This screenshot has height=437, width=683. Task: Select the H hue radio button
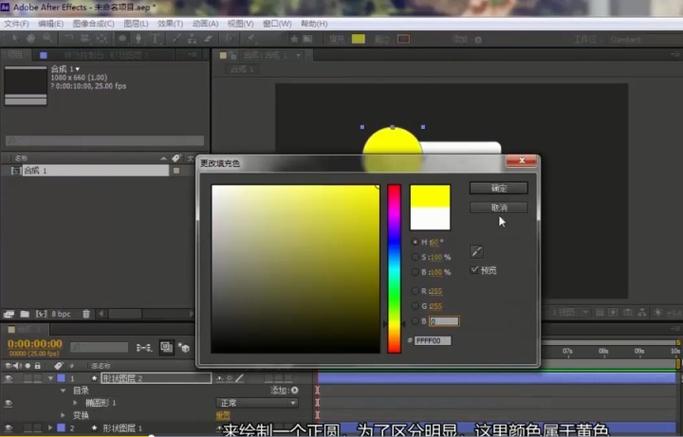point(416,242)
